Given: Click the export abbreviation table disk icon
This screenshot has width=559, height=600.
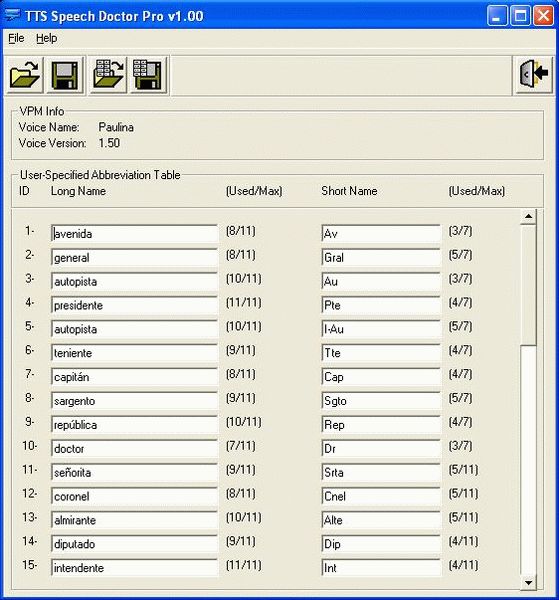Looking at the screenshot, I should [148, 75].
